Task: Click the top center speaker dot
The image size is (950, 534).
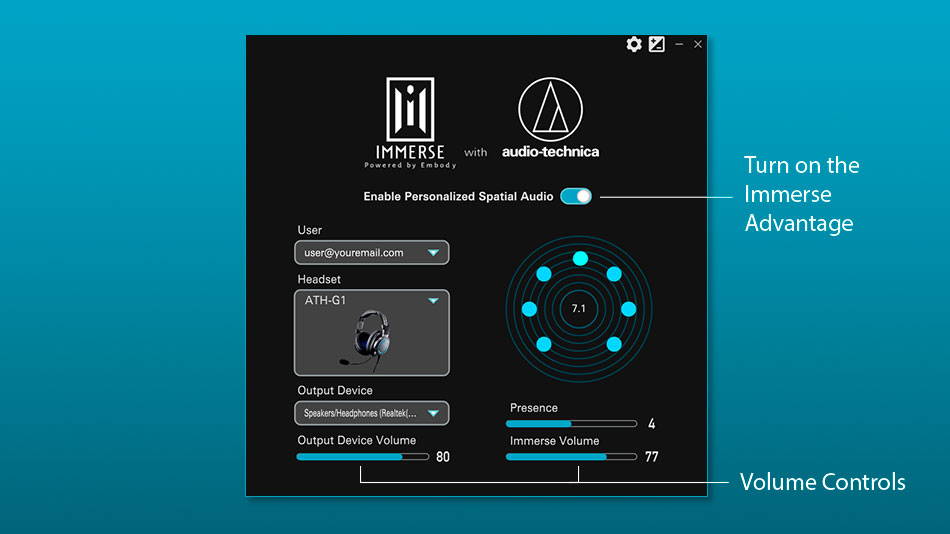Action: pyautogui.click(x=580, y=259)
